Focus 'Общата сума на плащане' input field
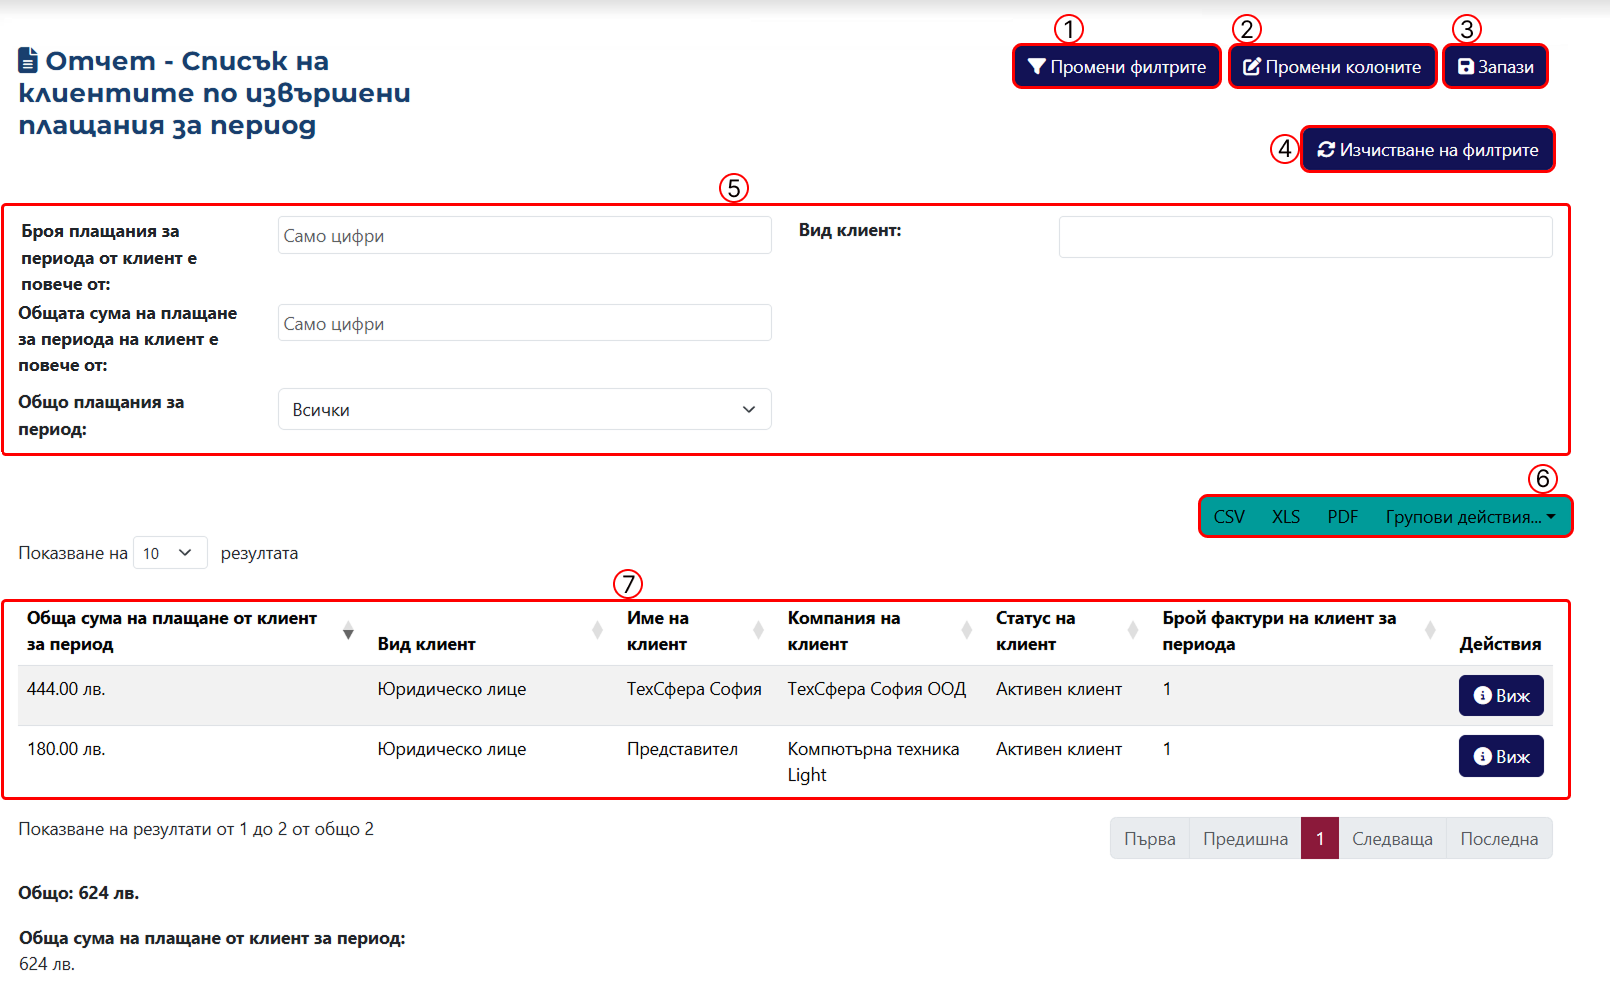1610x988 pixels. (x=524, y=323)
